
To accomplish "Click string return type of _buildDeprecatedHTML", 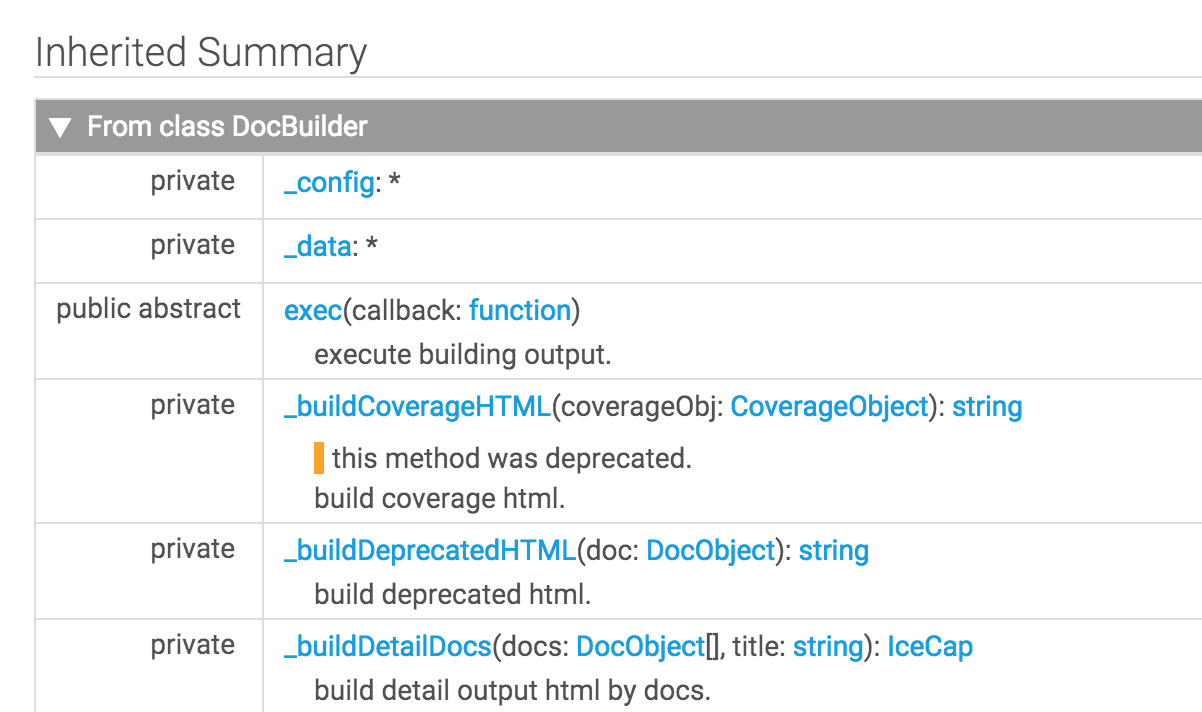I will pyautogui.click(x=834, y=551).
